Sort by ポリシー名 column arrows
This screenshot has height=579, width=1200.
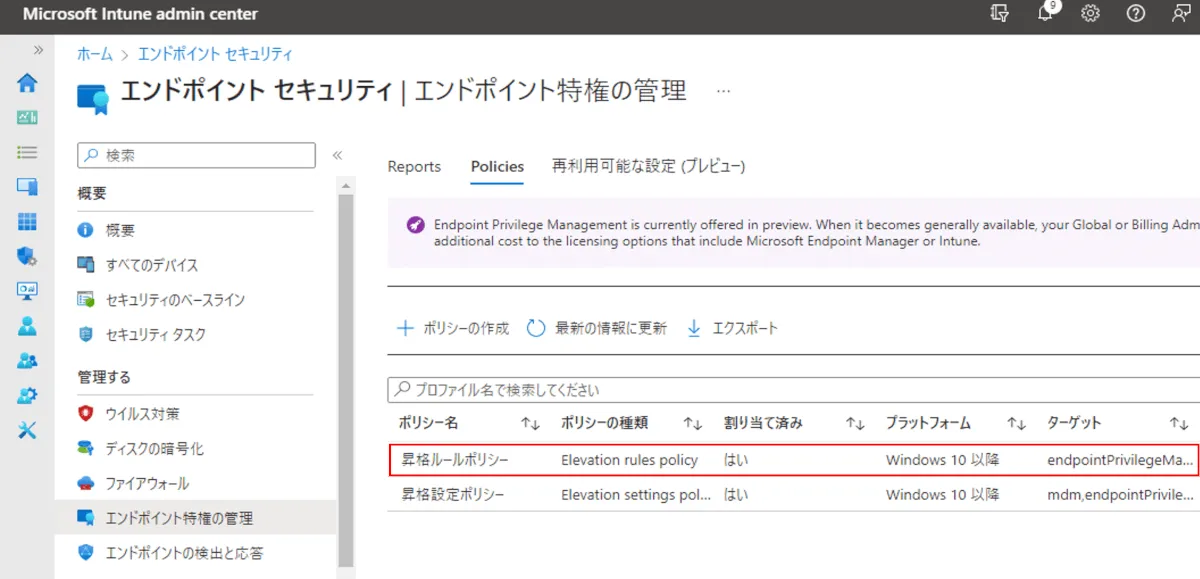tap(530, 424)
